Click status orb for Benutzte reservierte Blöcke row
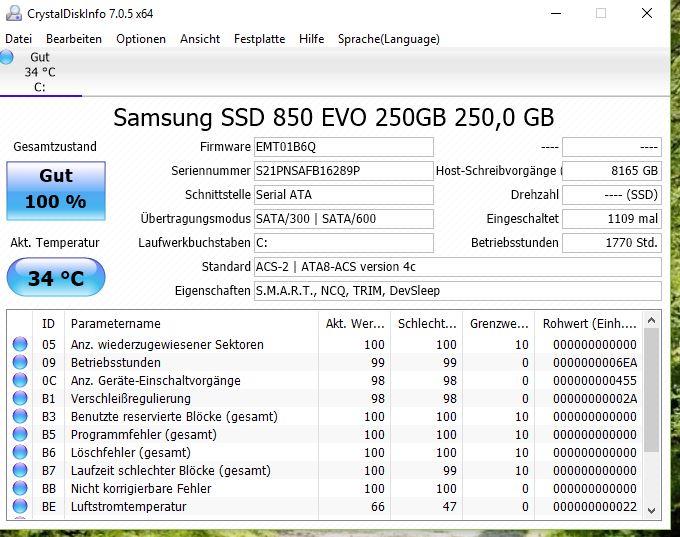Image resolution: width=680 pixels, height=537 pixels. [x=20, y=416]
